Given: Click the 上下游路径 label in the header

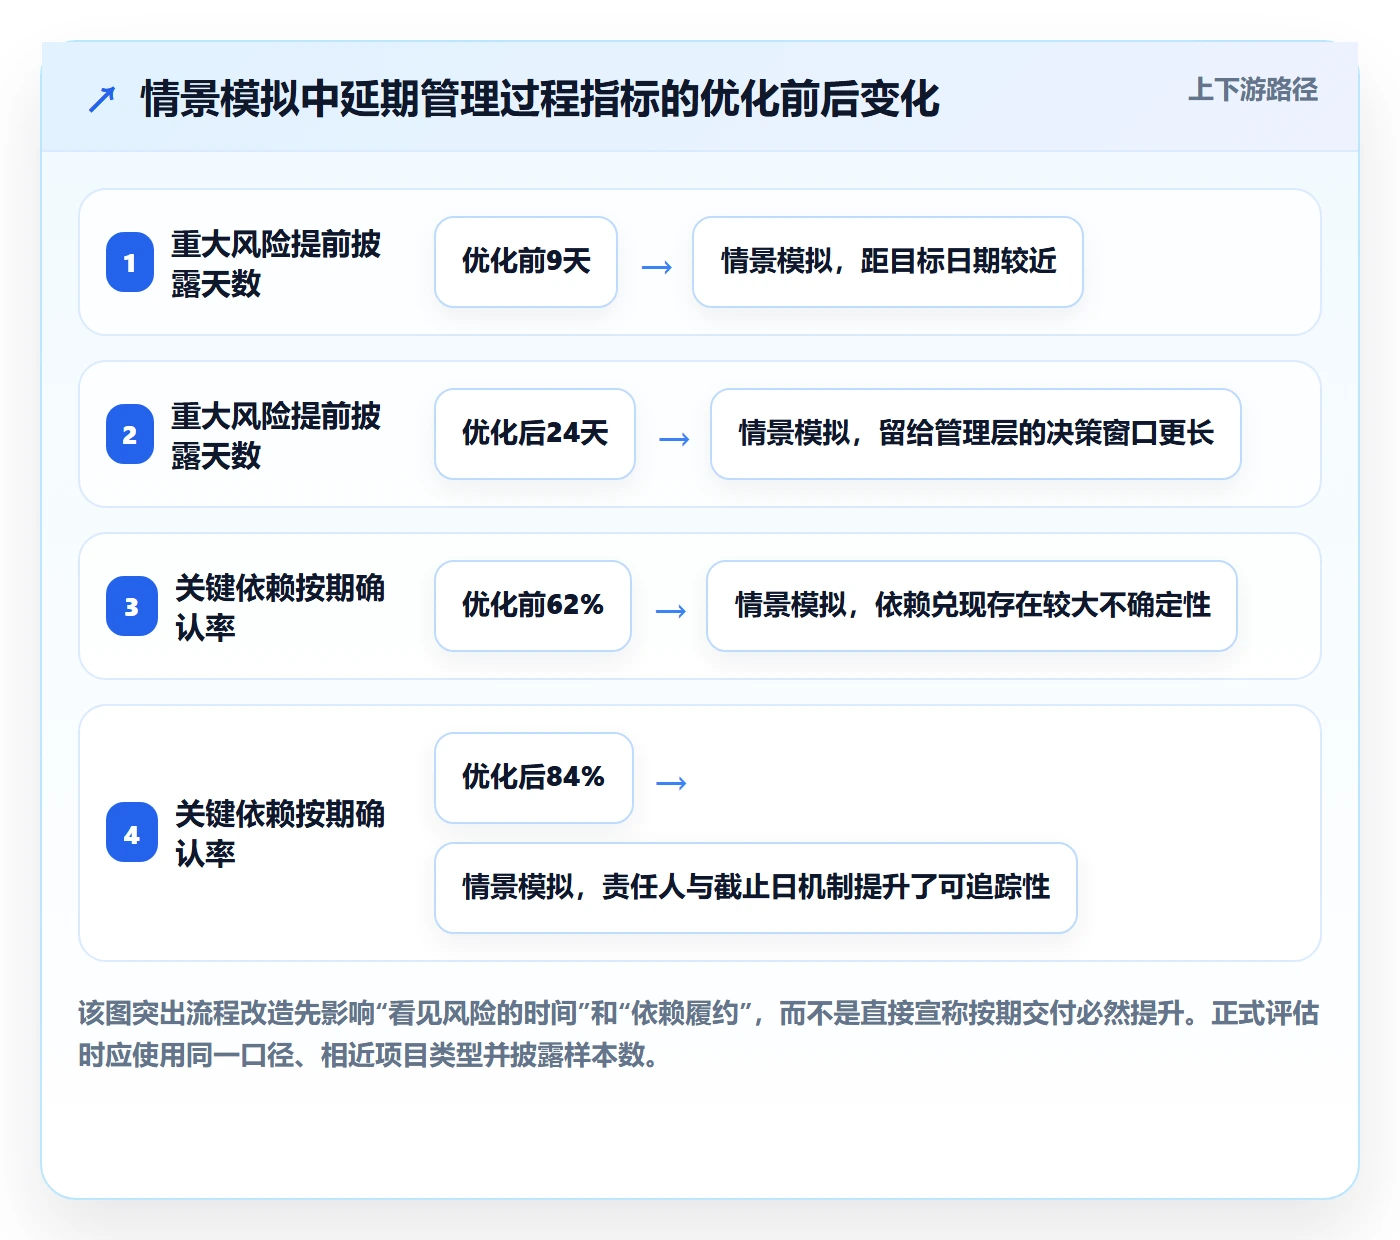Looking at the screenshot, I should pyautogui.click(x=1253, y=90).
